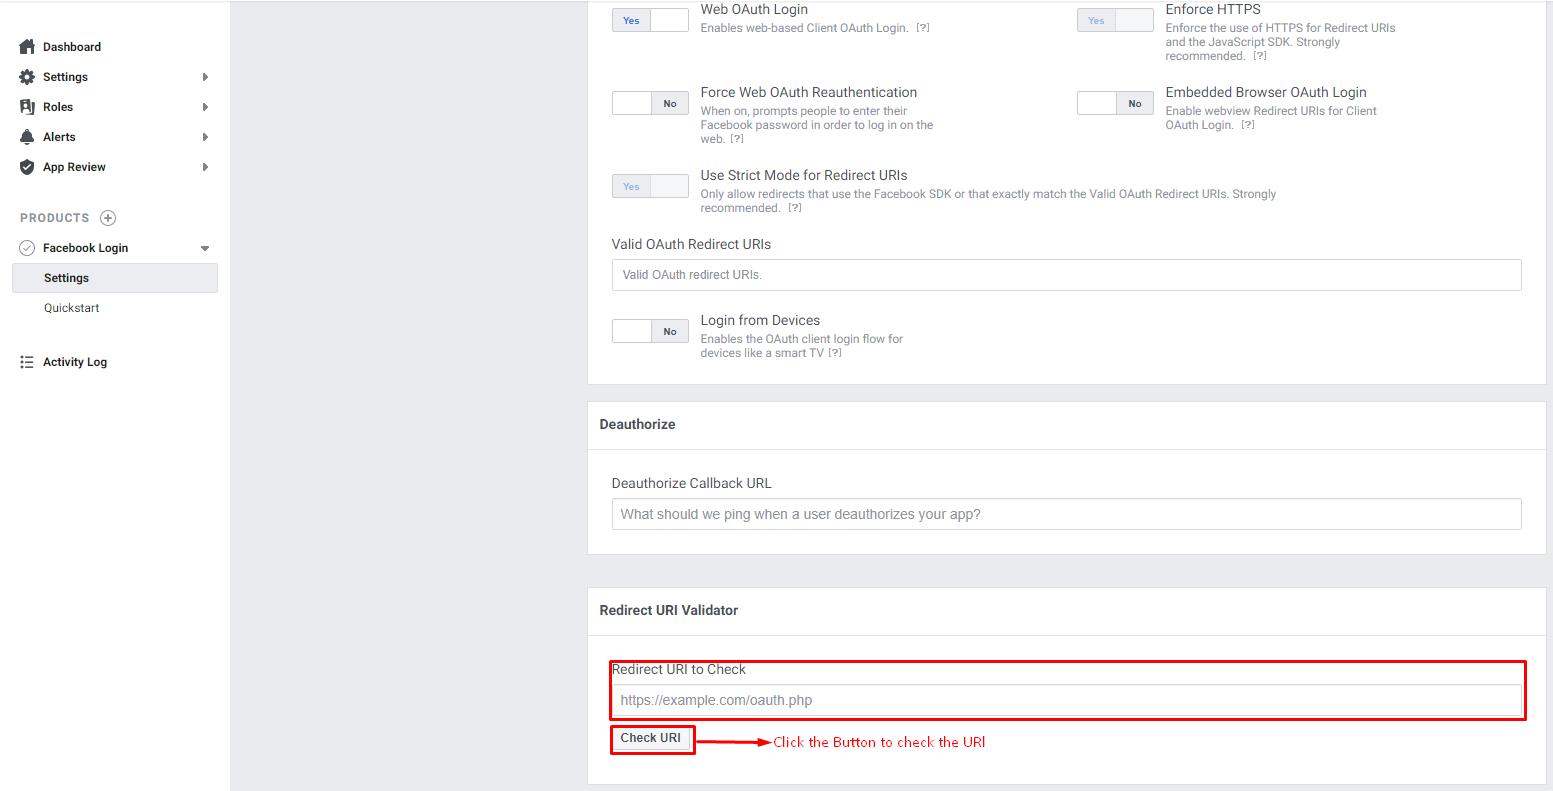The width and height of the screenshot is (1553, 791).
Task: Click the Redirect URI Validator heading
Action: tap(669, 610)
